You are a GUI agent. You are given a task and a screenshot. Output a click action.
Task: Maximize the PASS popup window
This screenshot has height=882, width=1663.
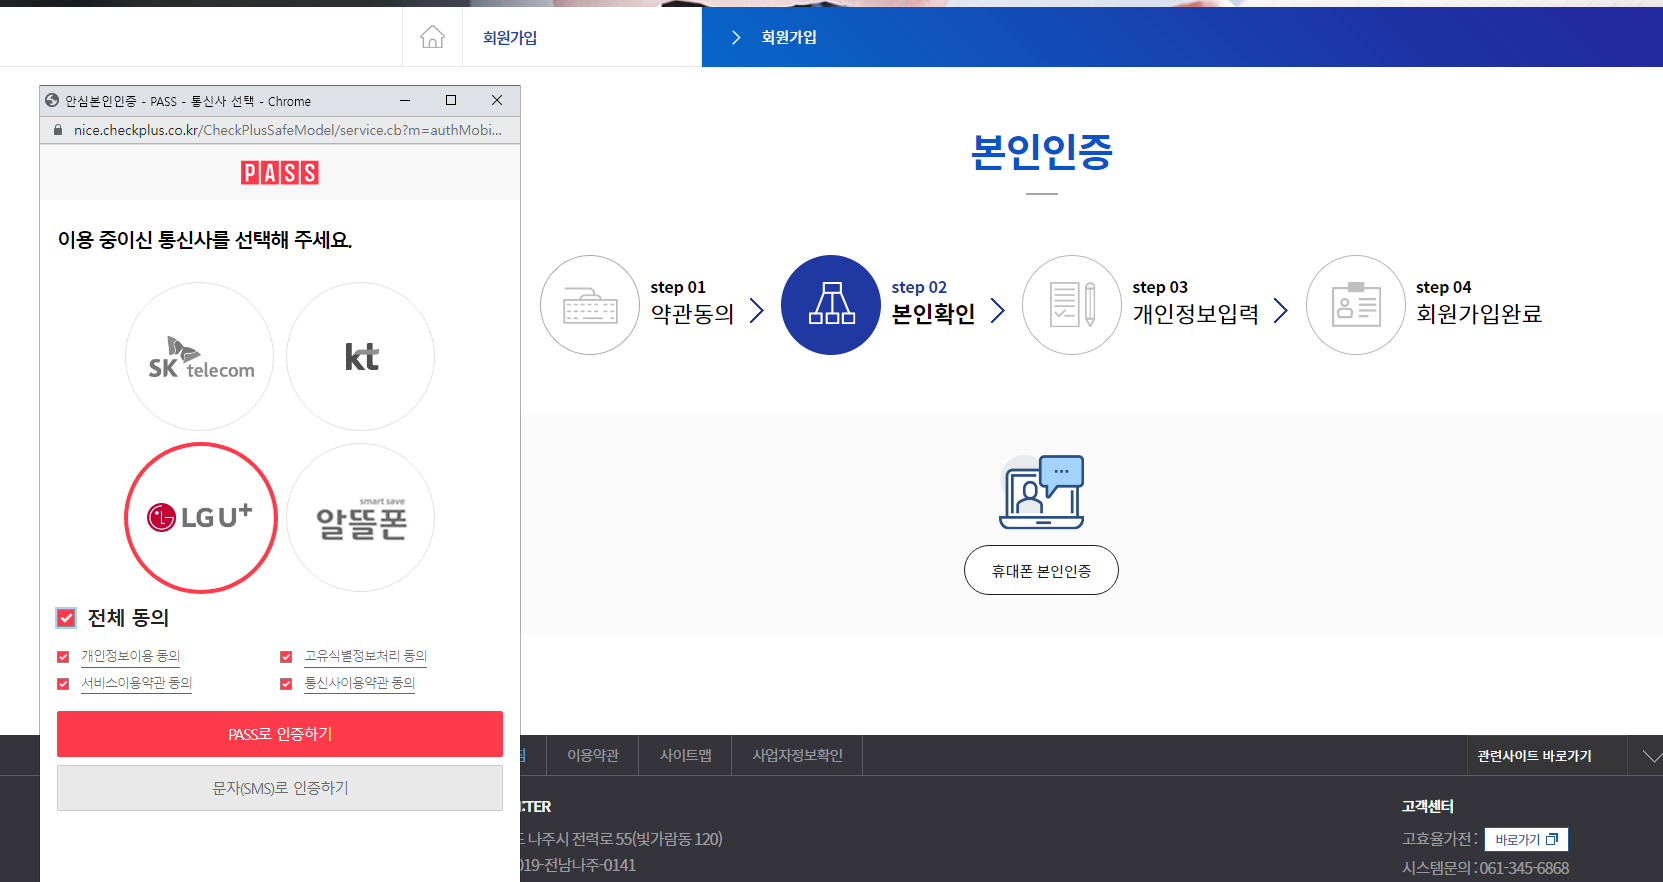click(451, 100)
